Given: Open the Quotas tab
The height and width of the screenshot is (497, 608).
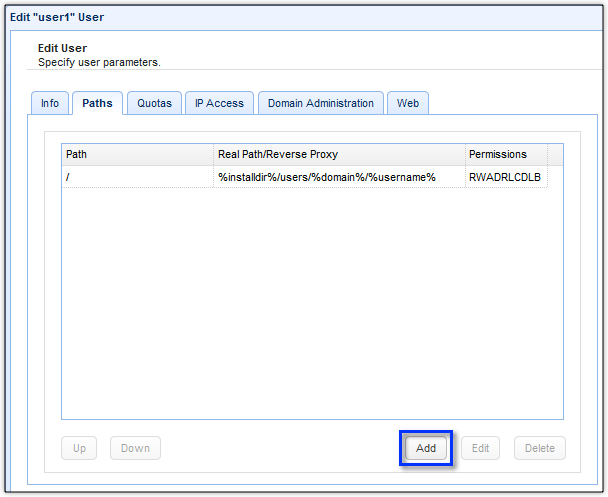Looking at the screenshot, I should [x=154, y=103].
